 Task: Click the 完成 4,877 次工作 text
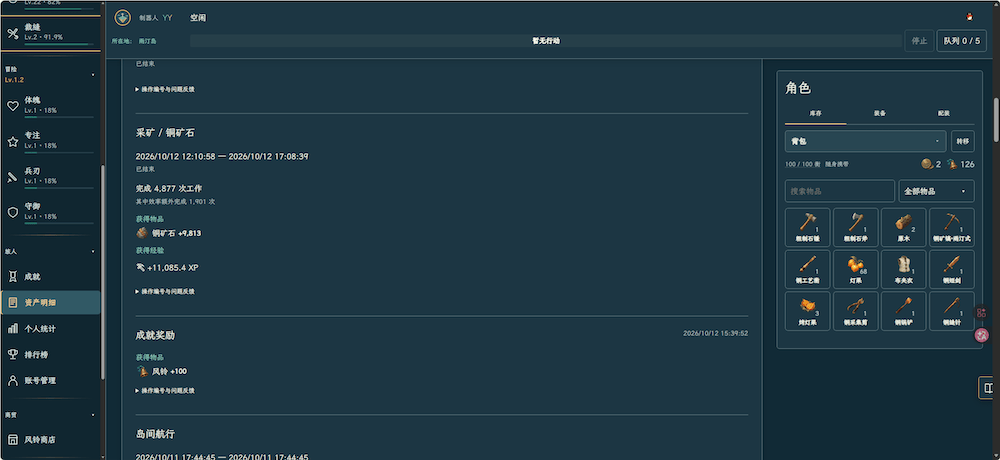pos(168,189)
